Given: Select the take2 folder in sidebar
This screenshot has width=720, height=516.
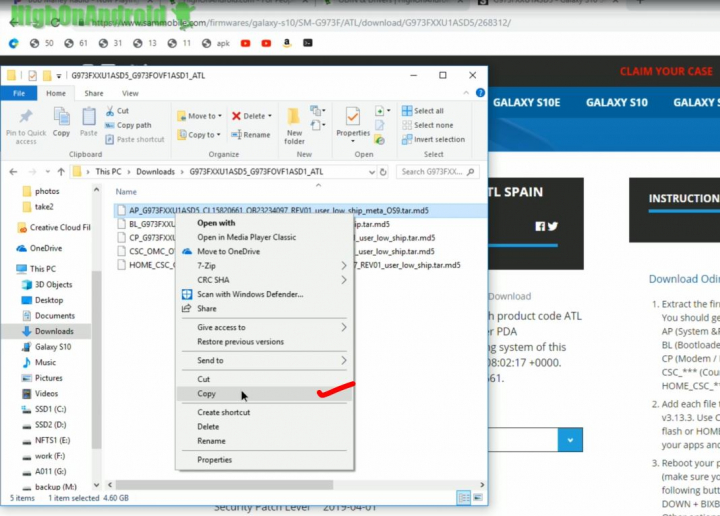Looking at the screenshot, I should [38, 207].
